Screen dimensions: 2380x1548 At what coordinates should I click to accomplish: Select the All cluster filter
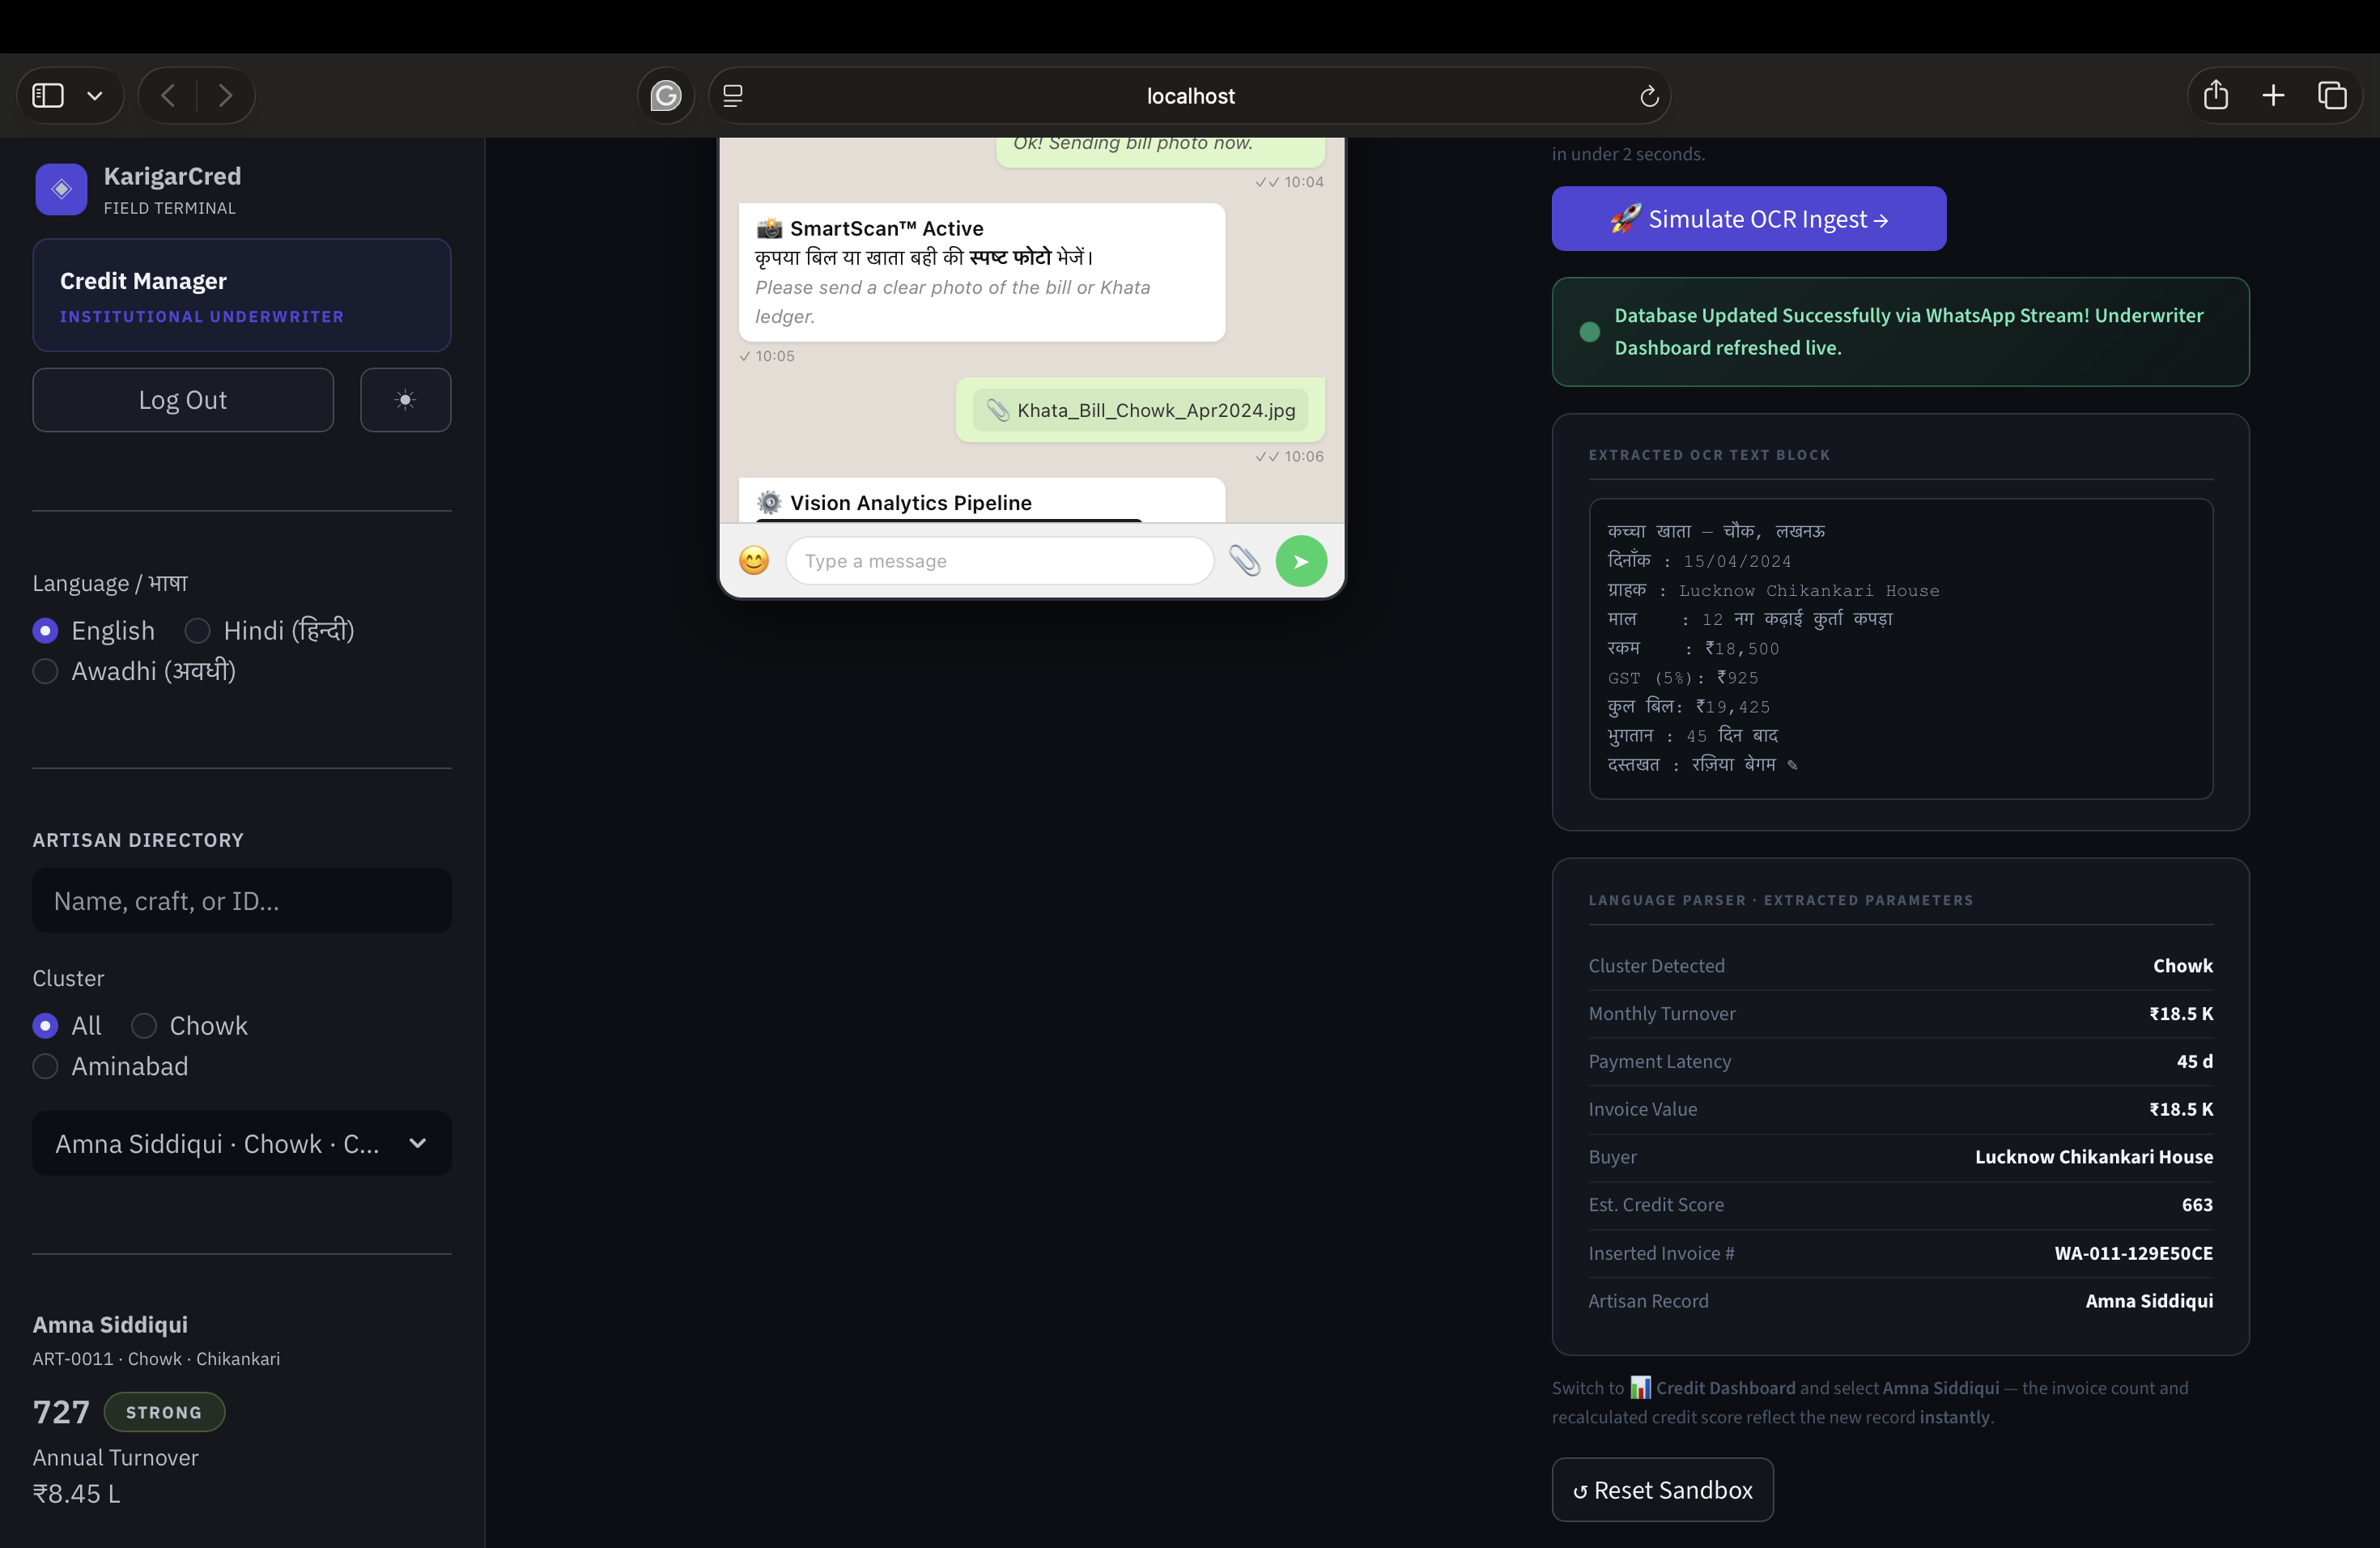pyautogui.click(x=67, y=1026)
